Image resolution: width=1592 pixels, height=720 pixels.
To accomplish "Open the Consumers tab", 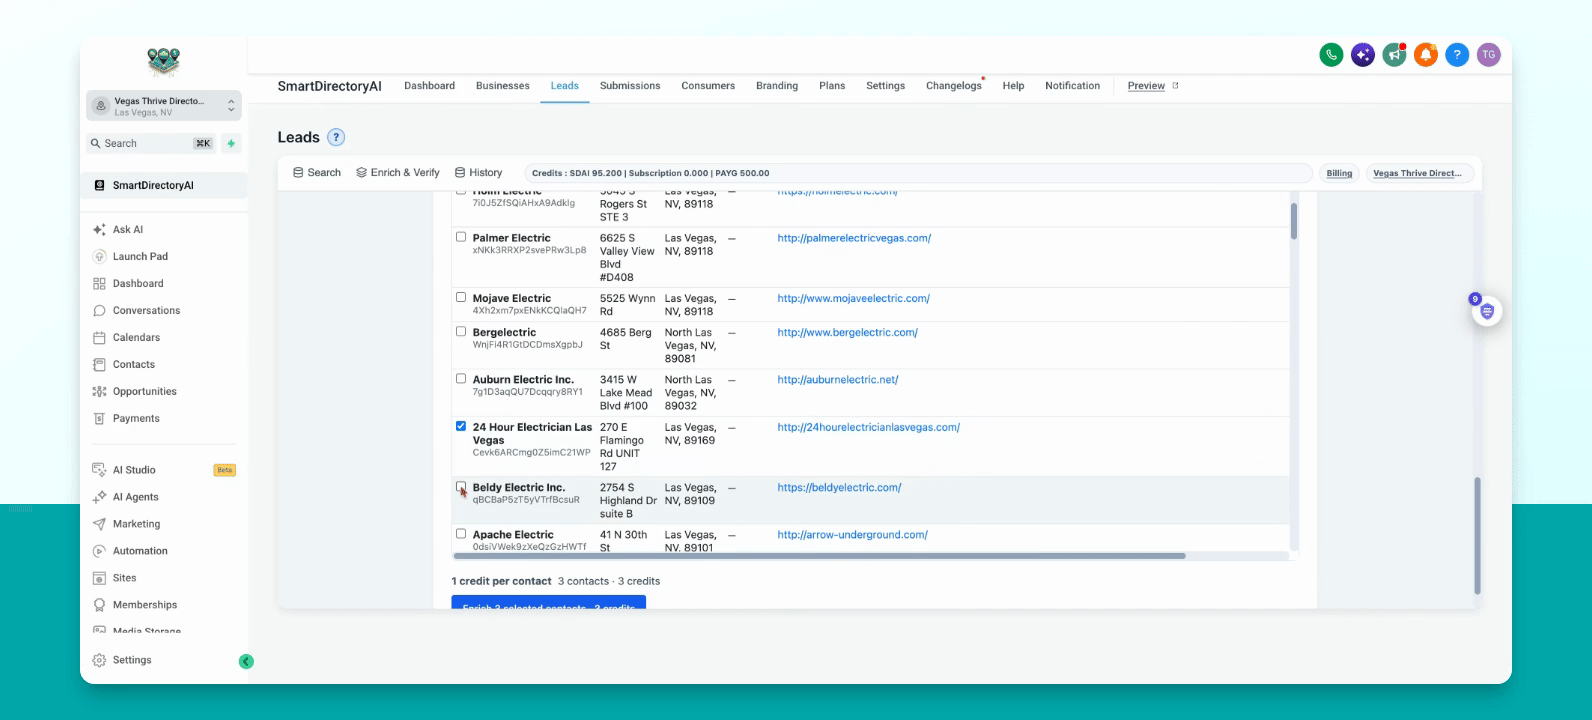I will (708, 86).
